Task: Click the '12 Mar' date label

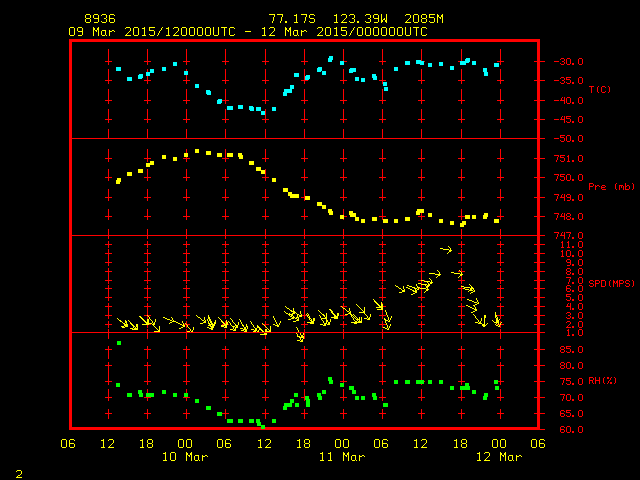Action: tap(499, 457)
